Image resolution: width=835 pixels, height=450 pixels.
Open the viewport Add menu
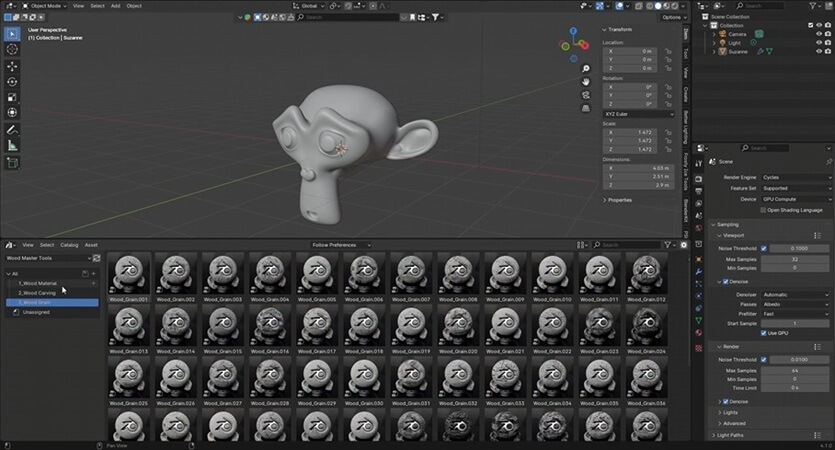tap(116, 6)
